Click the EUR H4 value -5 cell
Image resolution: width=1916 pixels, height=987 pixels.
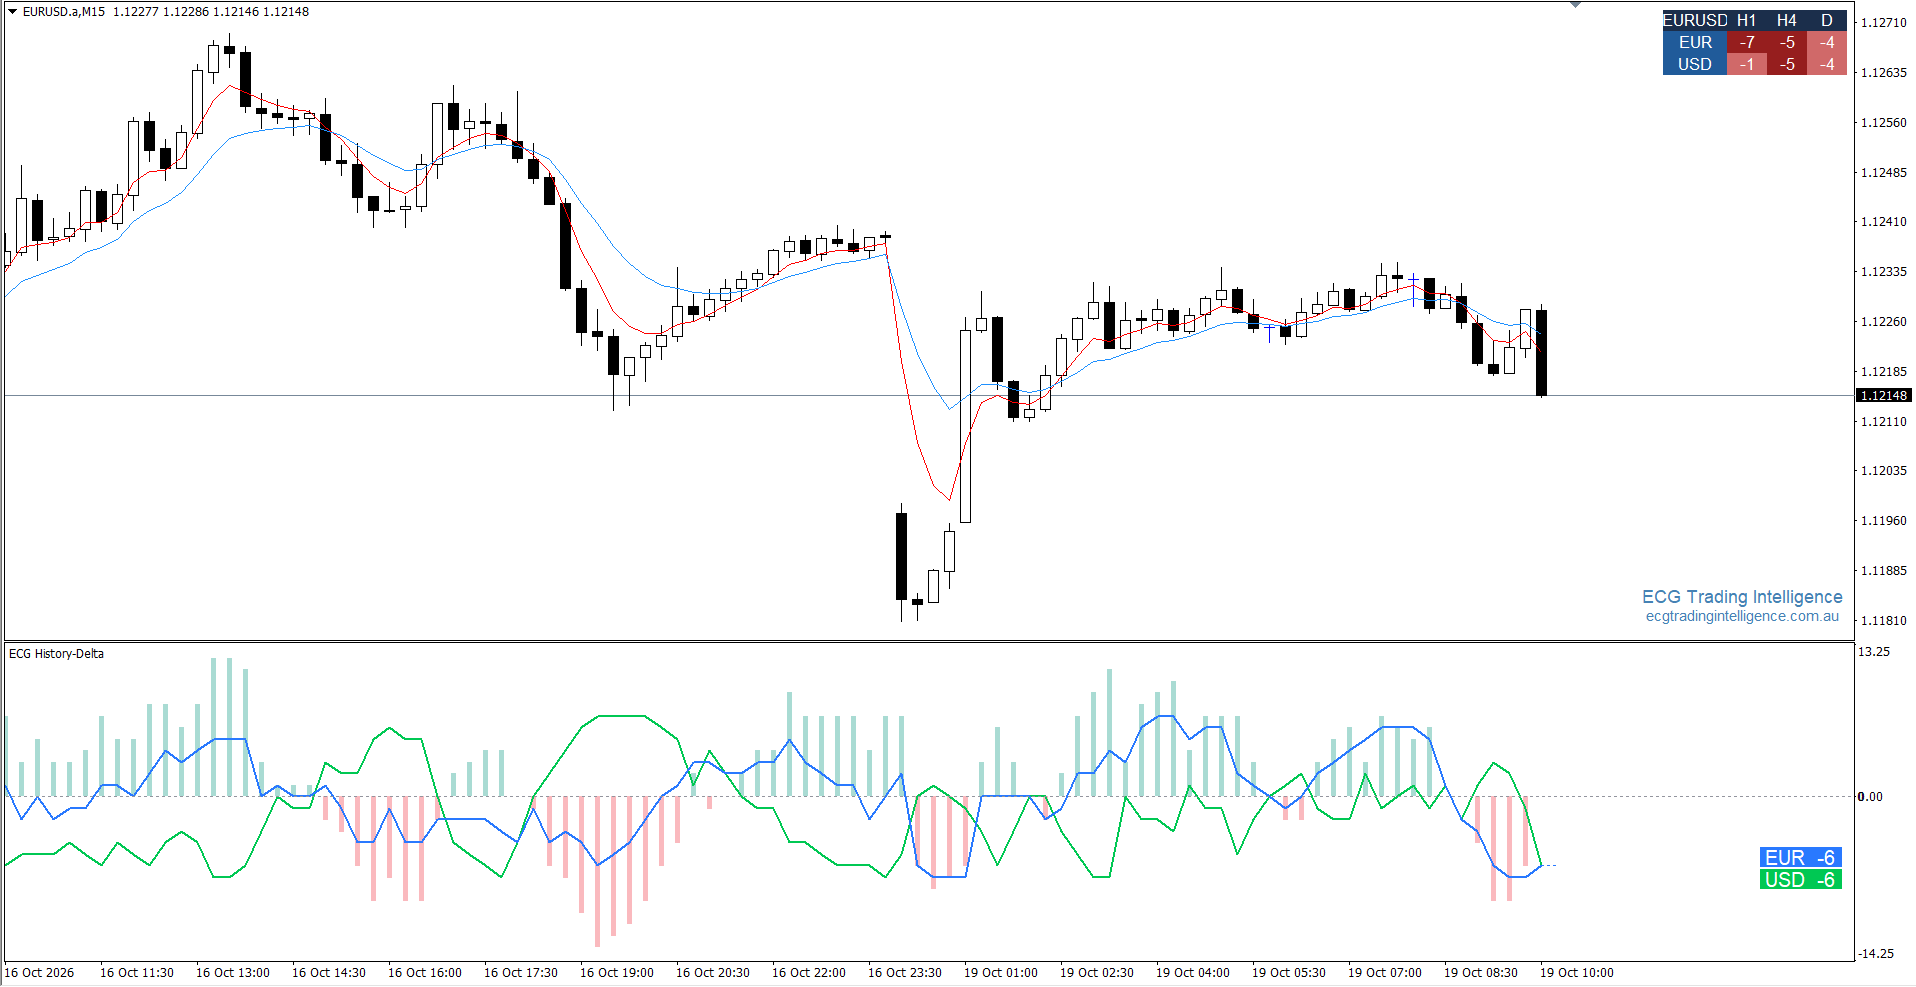click(x=1787, y=42)
